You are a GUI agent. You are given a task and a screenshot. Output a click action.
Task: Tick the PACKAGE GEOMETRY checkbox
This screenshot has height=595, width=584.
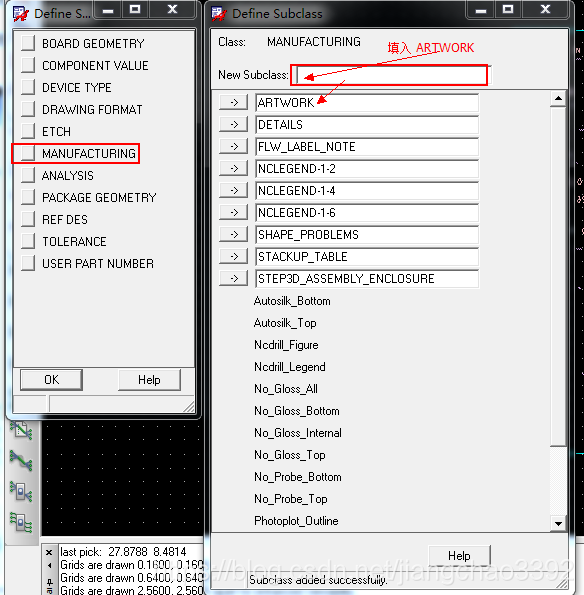click(28, 197)
